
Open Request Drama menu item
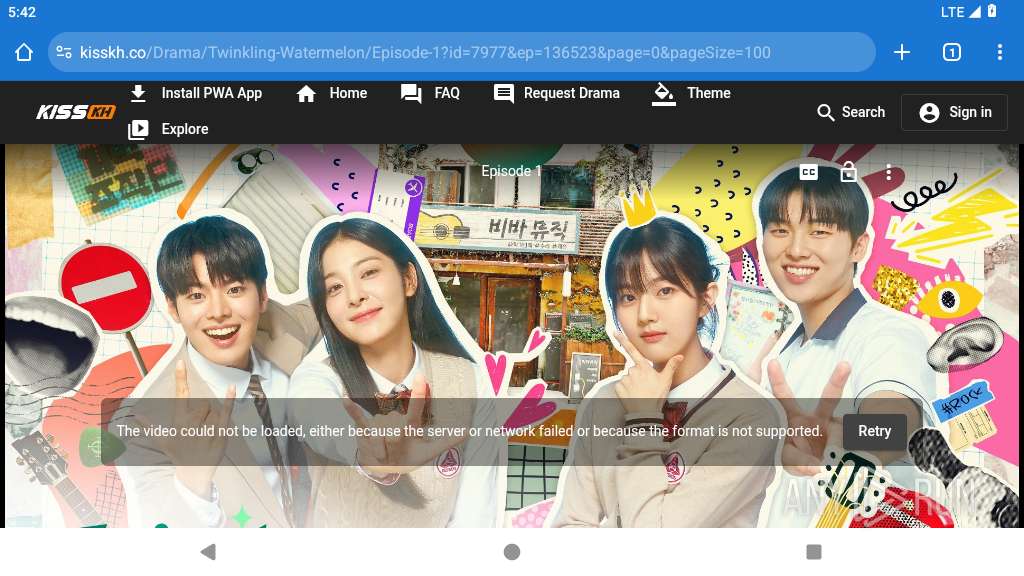[x=571, y=93]
